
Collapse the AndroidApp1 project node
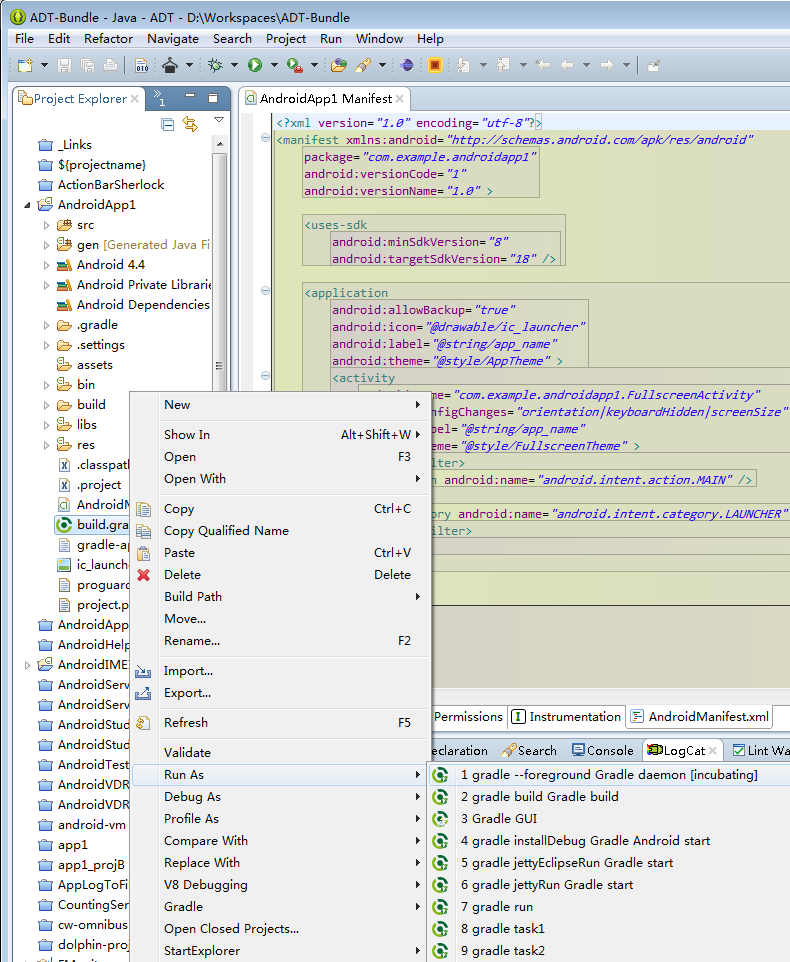[27, 205]
